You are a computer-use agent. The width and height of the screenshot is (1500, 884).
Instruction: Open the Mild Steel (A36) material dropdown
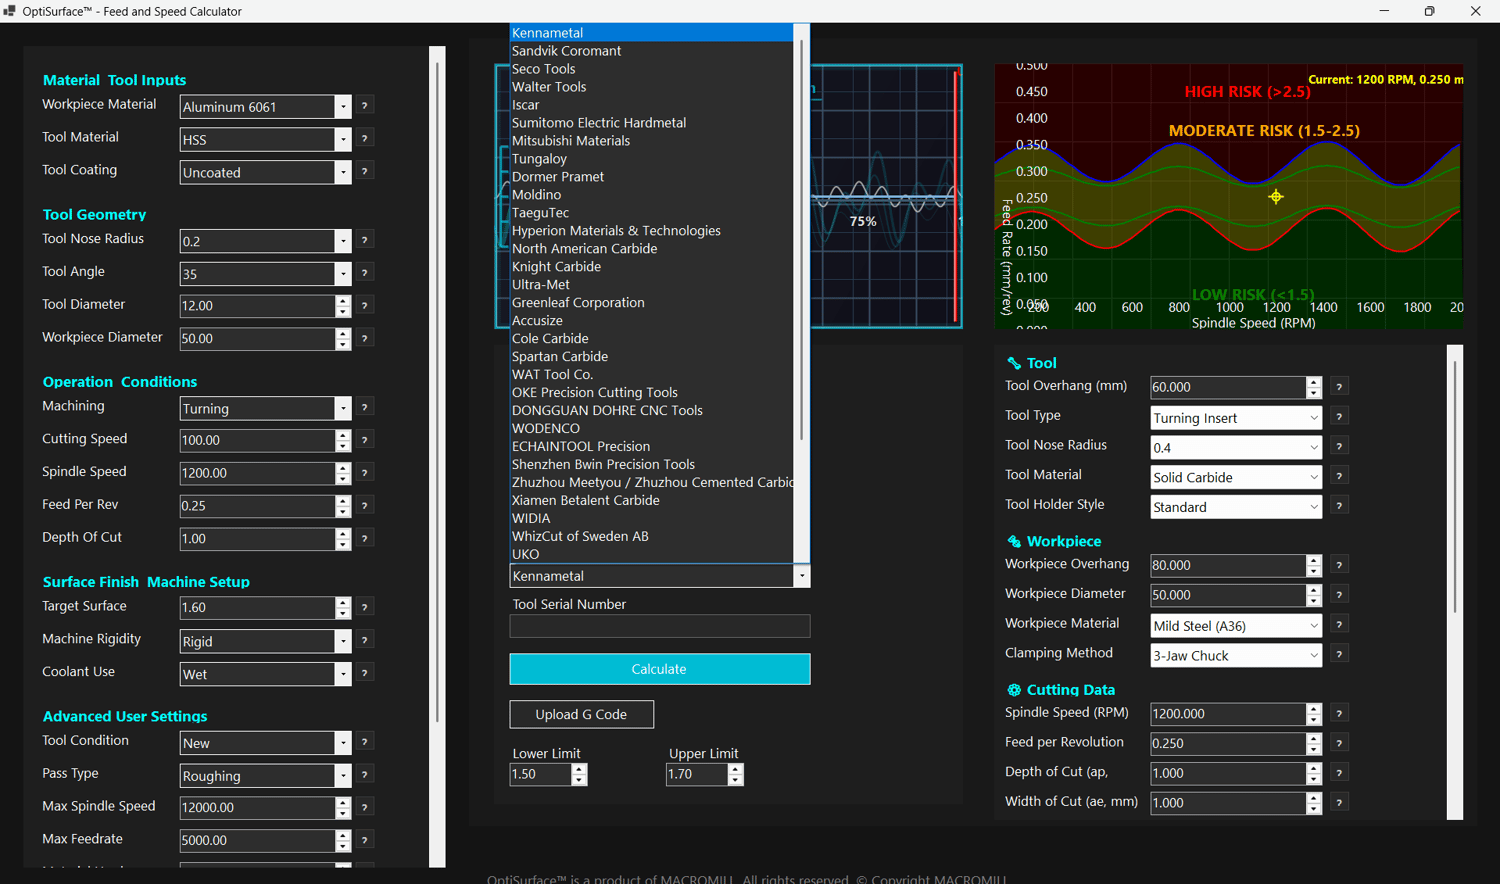1313,626
